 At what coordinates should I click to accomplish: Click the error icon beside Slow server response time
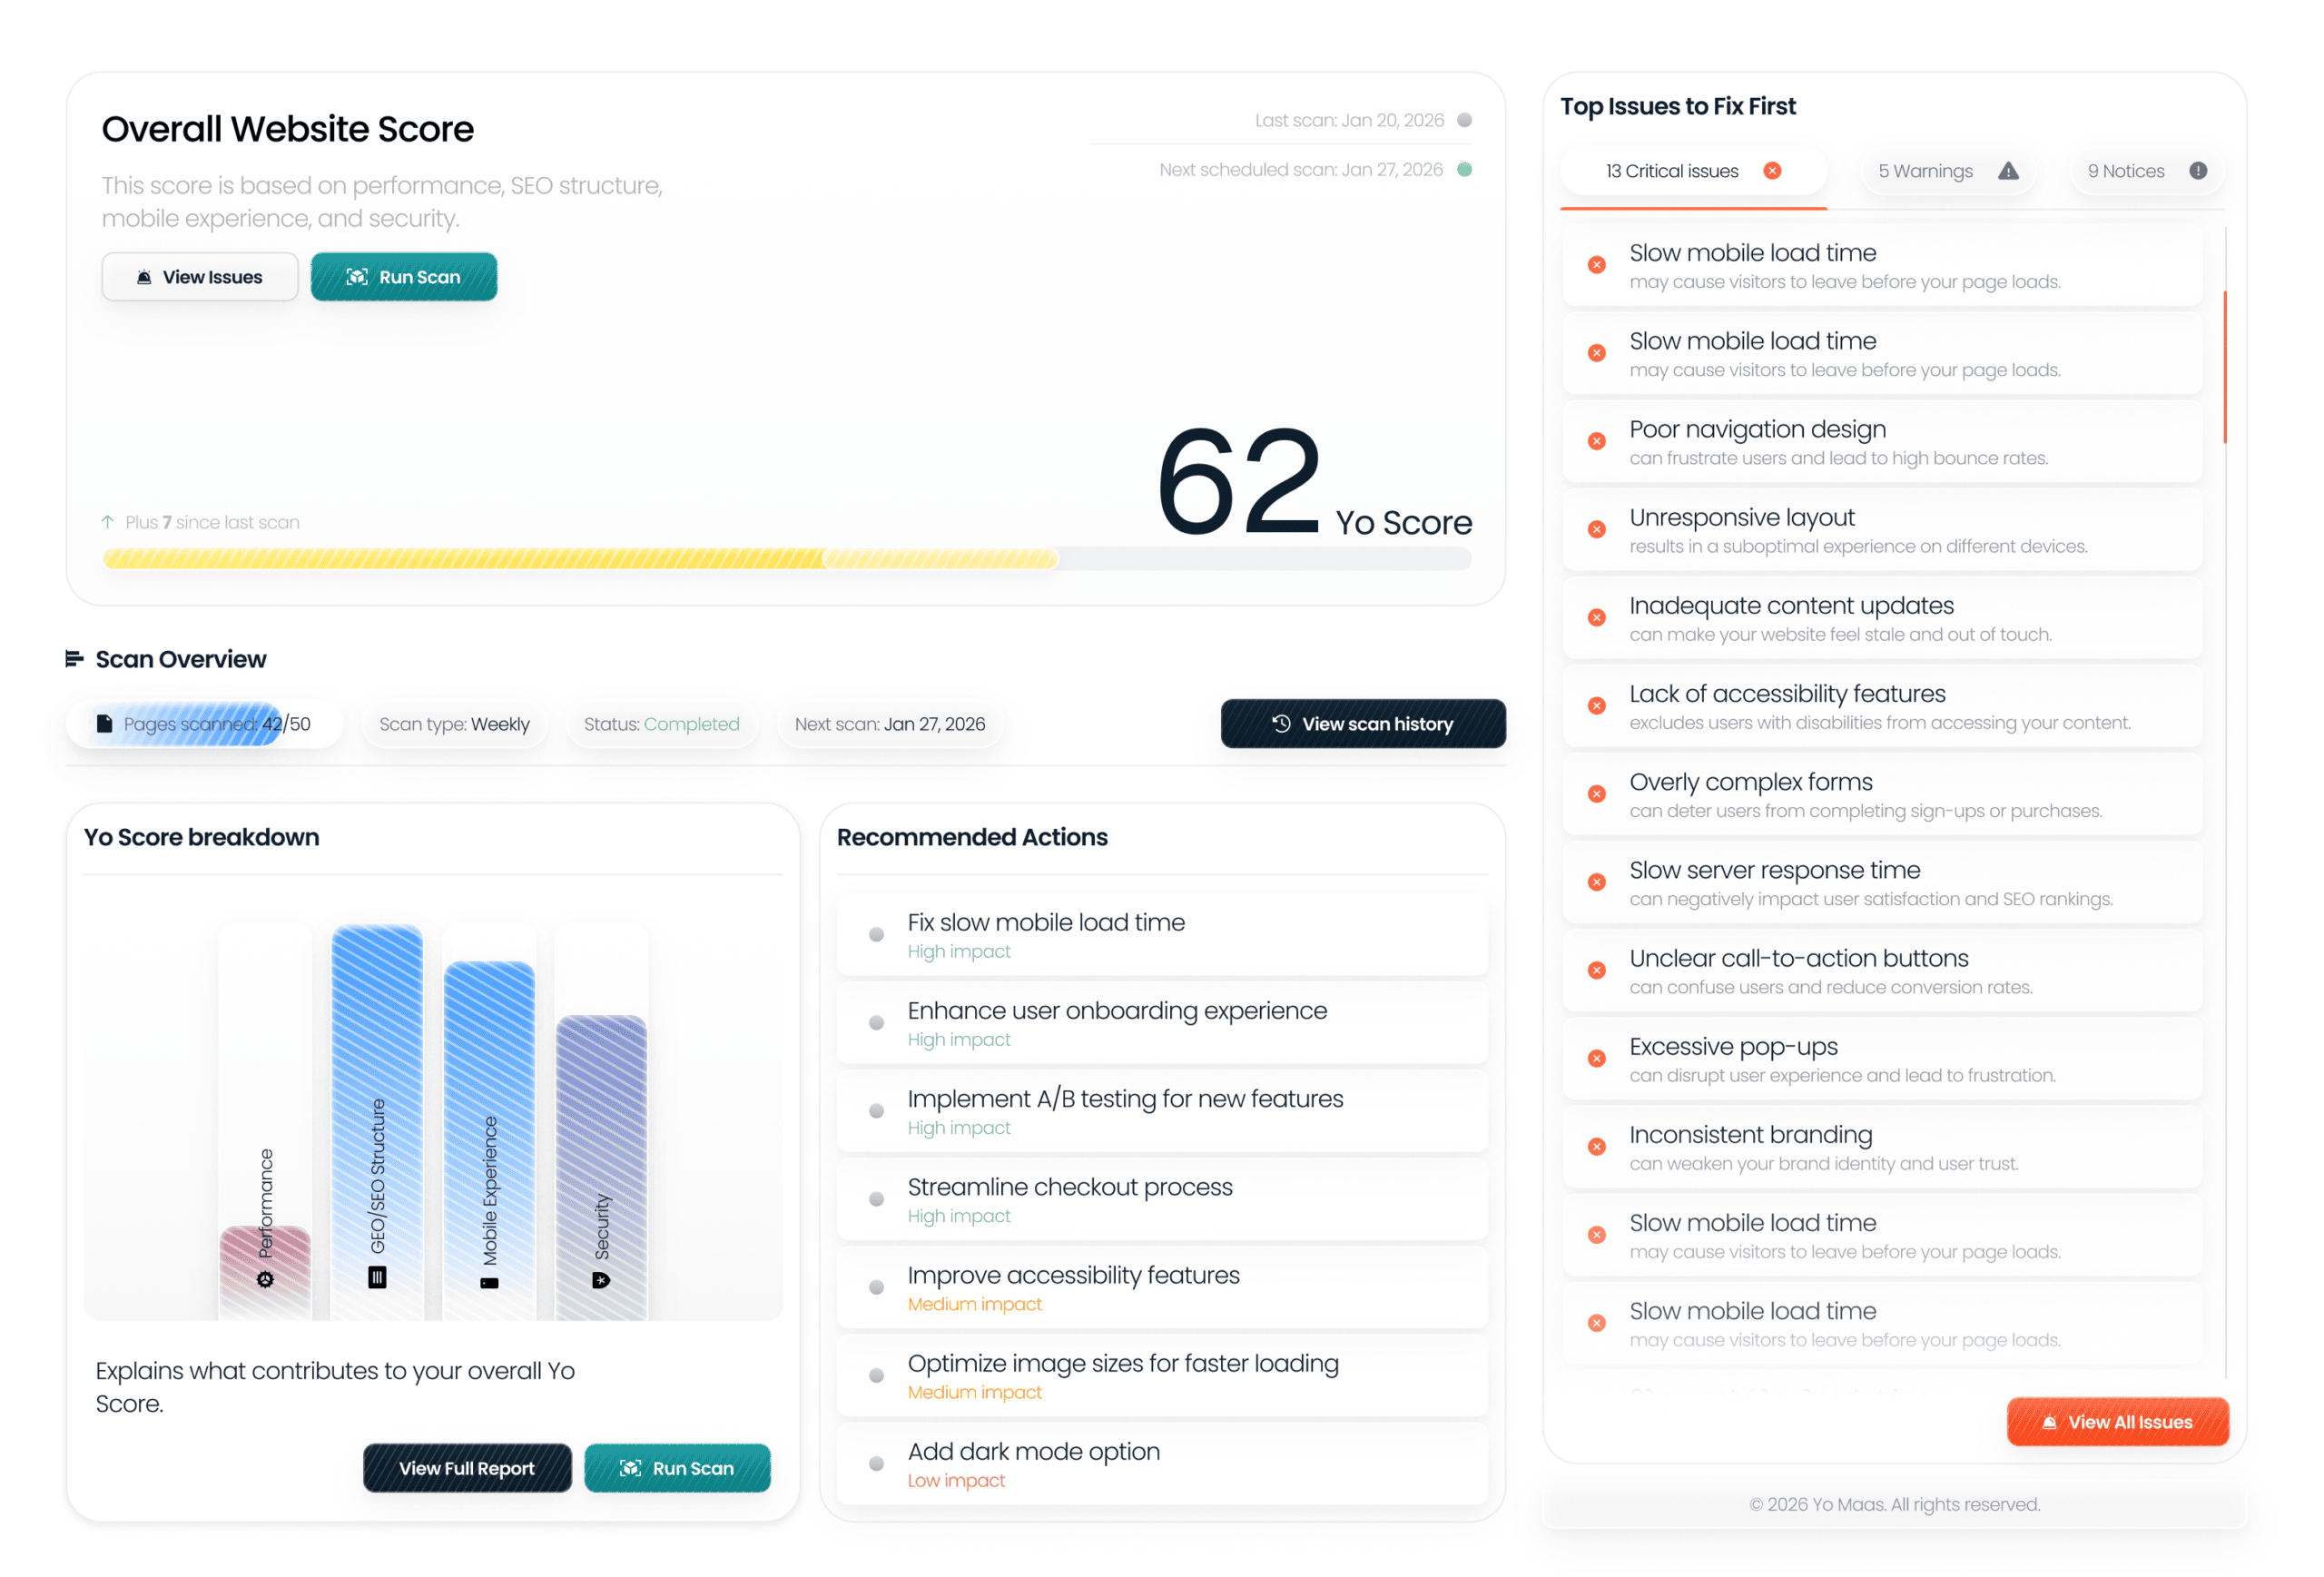click(1597, 882)
